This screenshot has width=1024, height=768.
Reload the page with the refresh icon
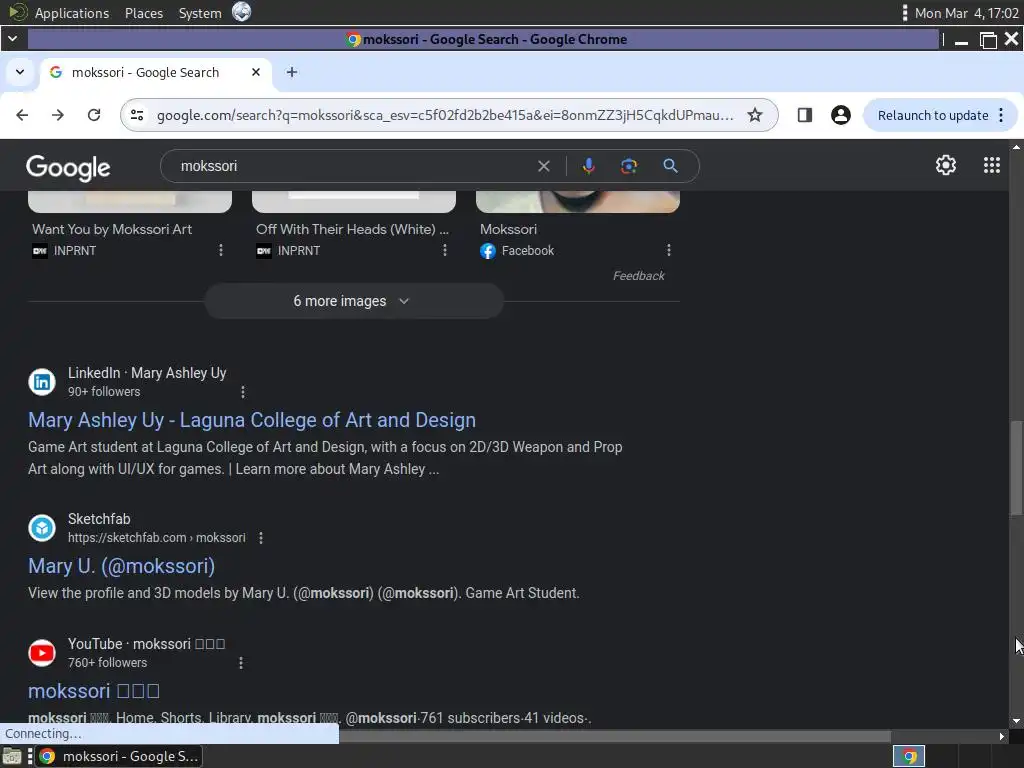(94, 115)
